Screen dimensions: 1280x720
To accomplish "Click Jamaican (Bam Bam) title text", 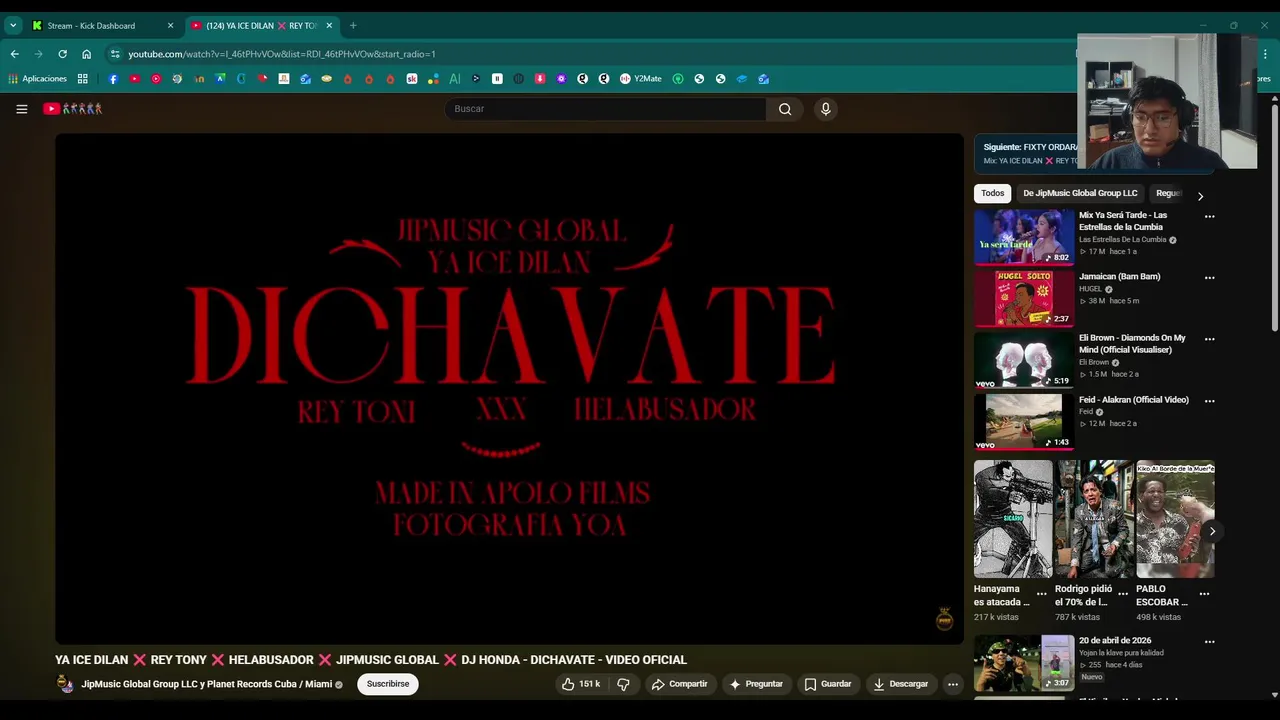I will (x=1120, y=277).
